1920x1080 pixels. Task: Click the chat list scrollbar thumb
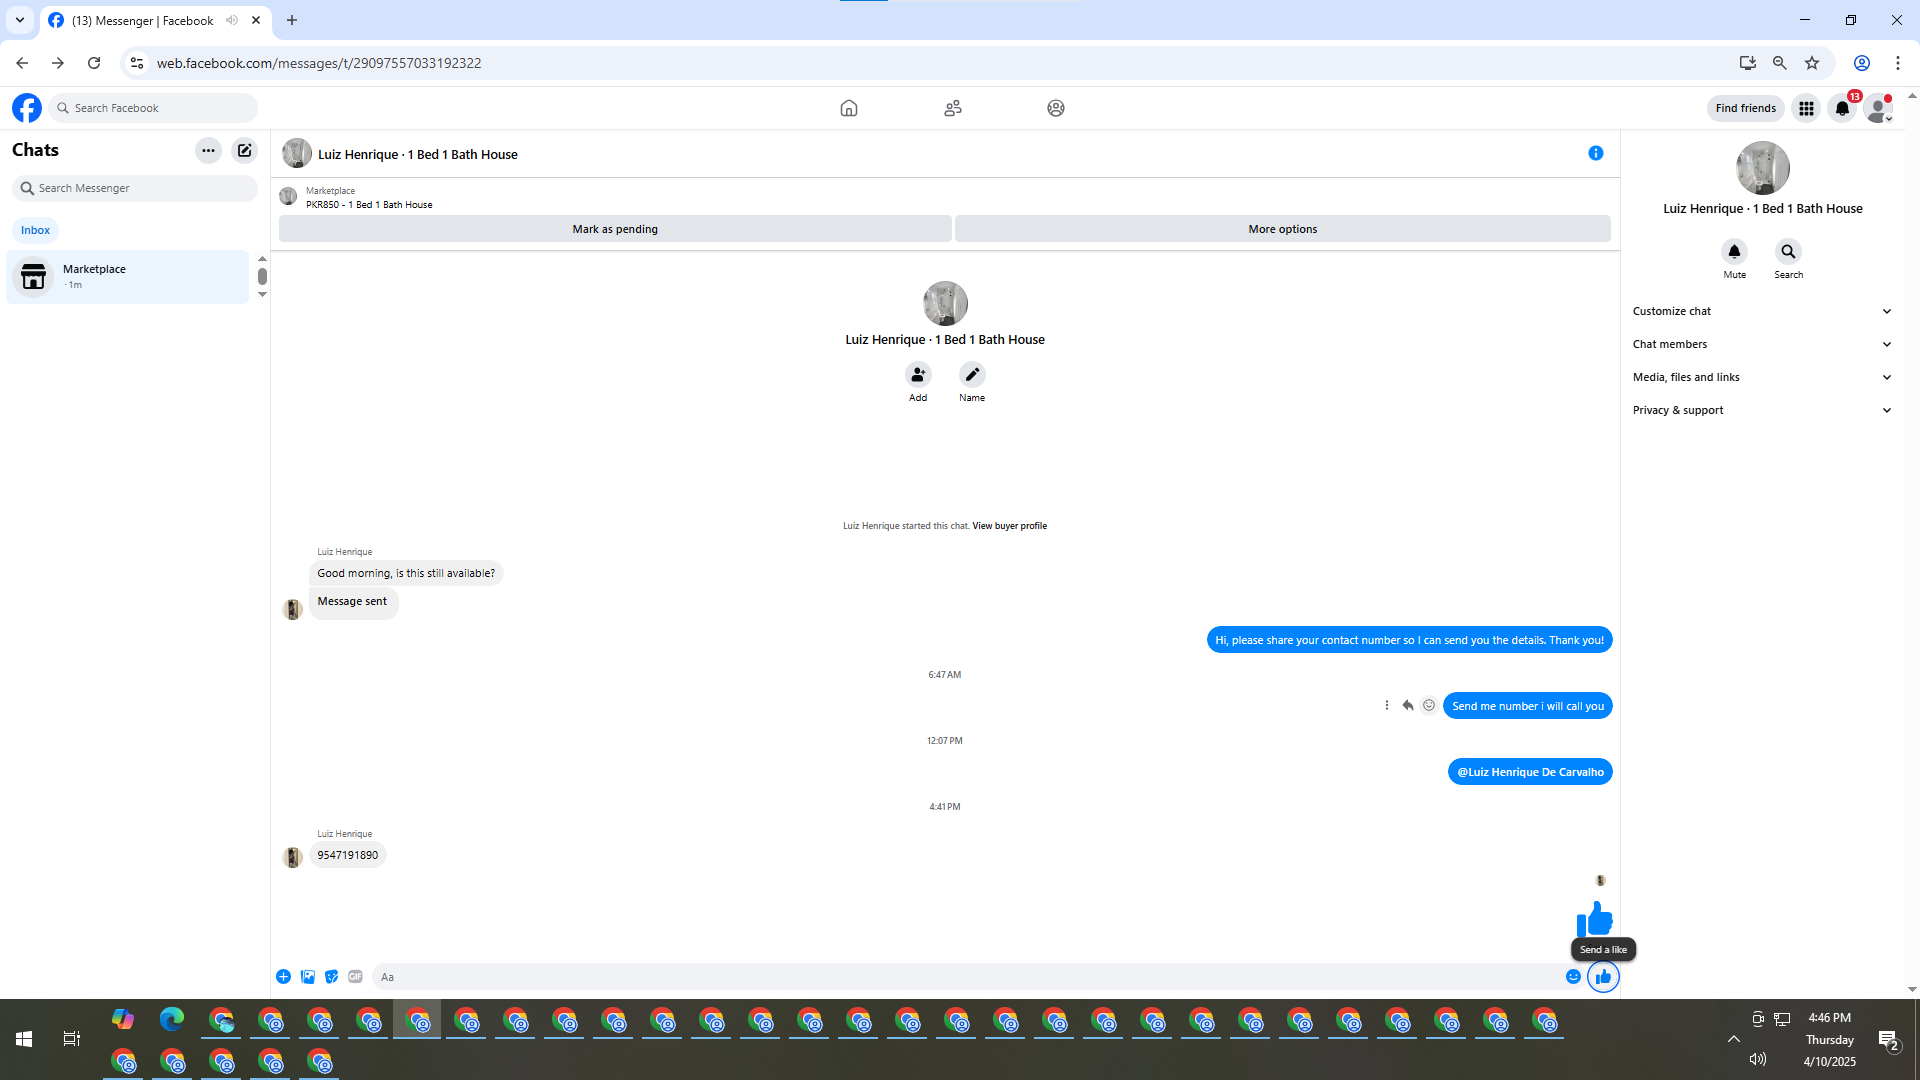tap(262, 276)
